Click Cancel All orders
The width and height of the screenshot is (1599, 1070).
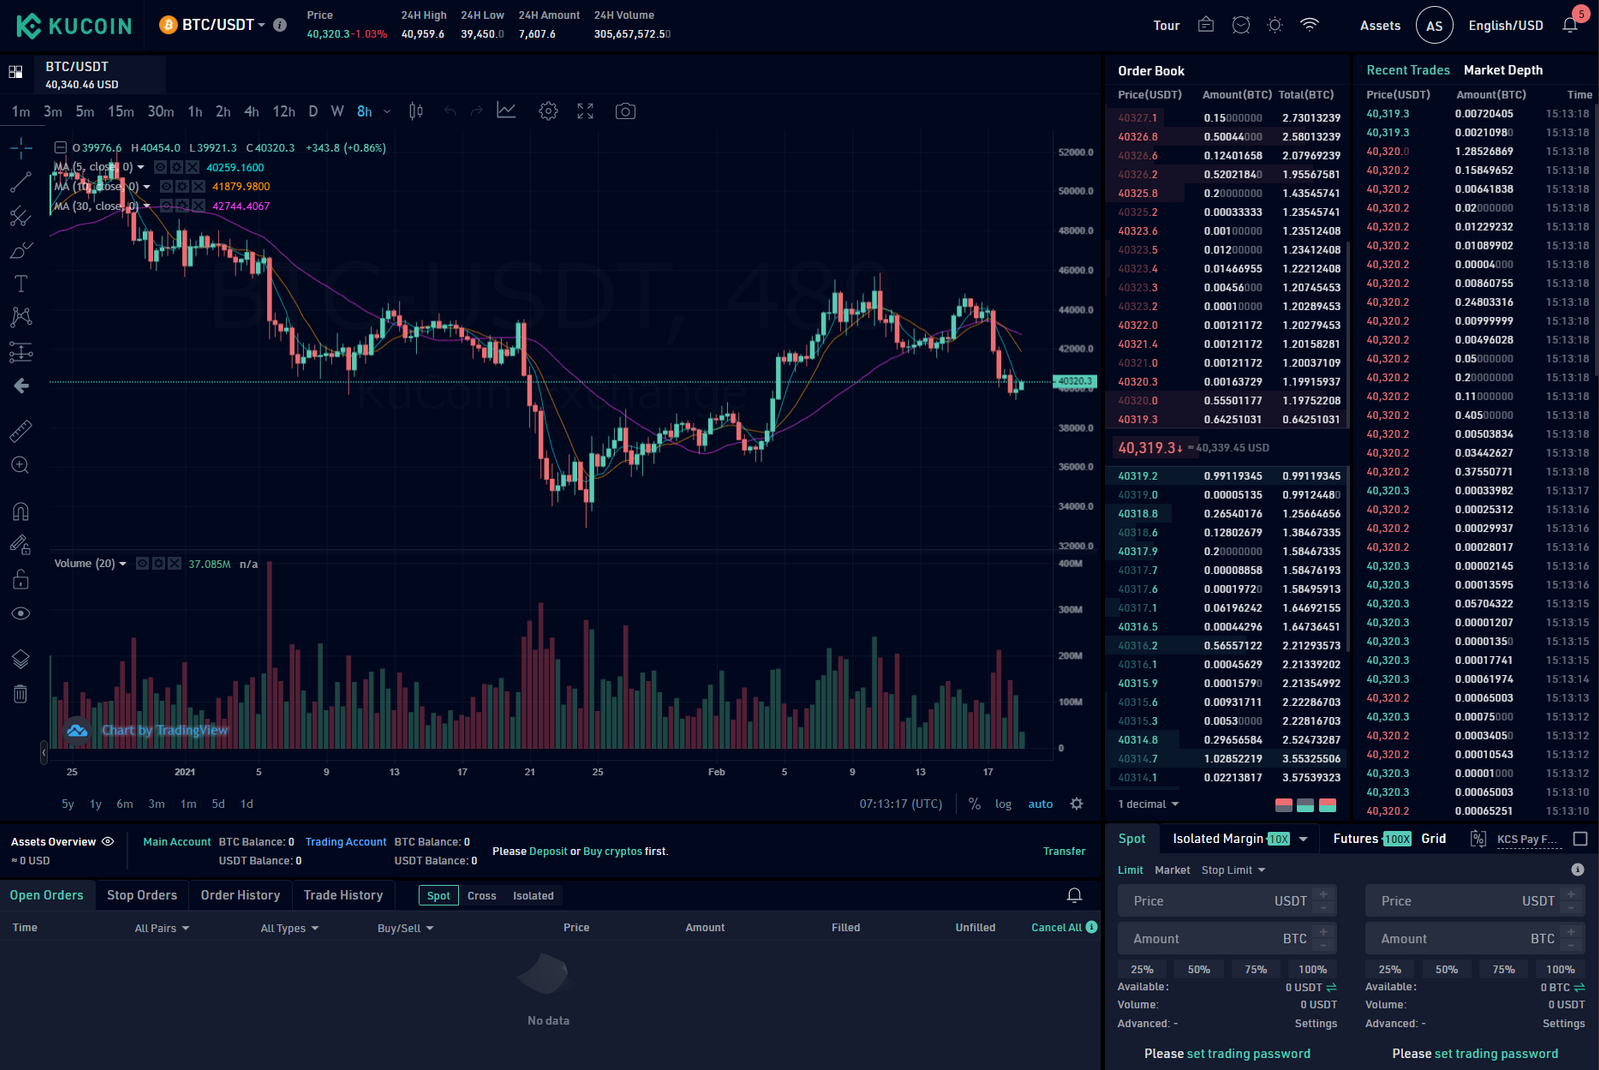tap(1056, 928)
